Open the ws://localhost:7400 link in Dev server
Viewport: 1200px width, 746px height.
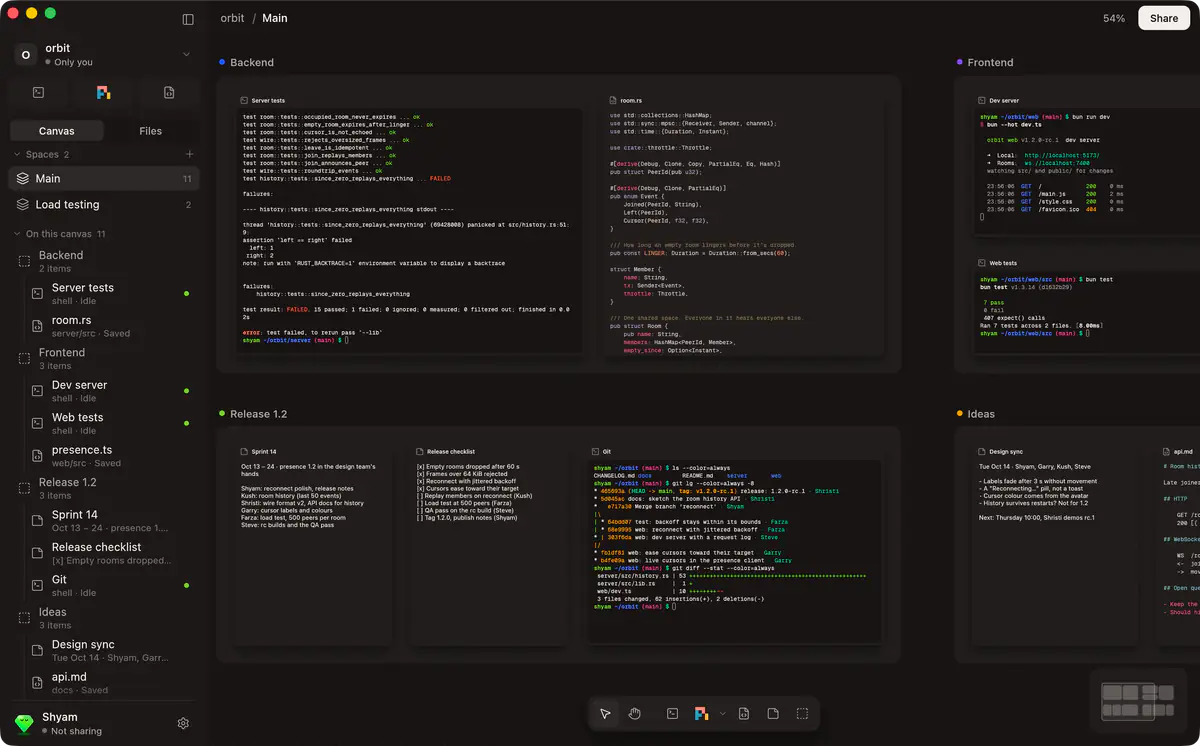coord(1057,163)
